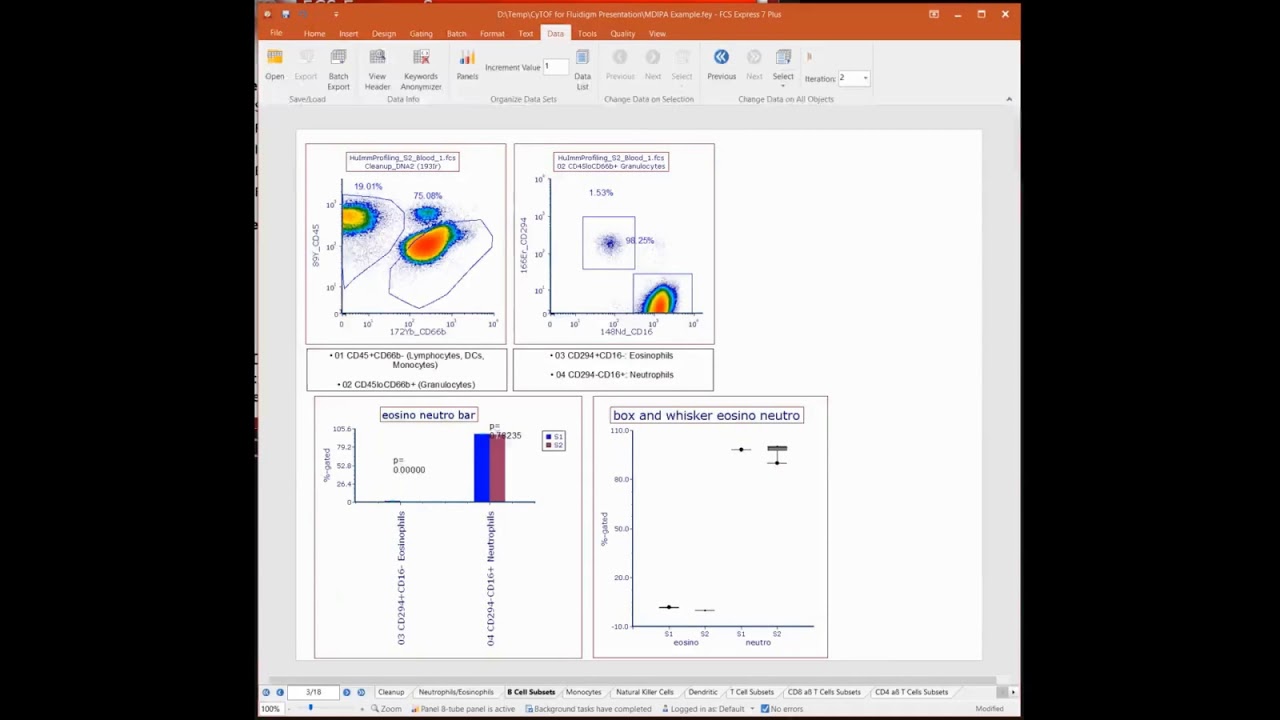
Task: Switch to the Tools ribbon tab
Action: (x=587, y=34)
